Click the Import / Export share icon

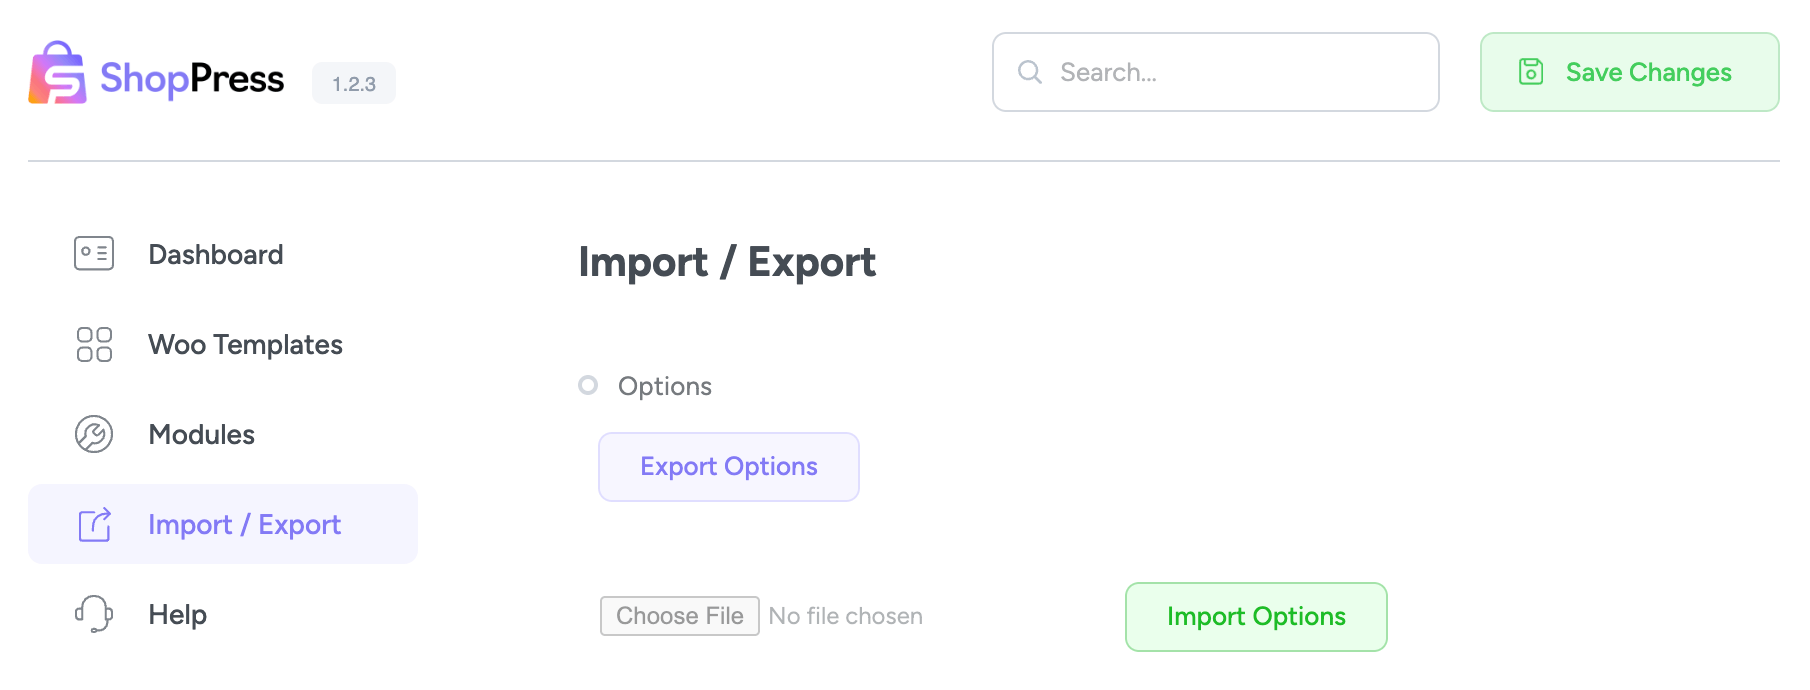[x=95, y=524]
